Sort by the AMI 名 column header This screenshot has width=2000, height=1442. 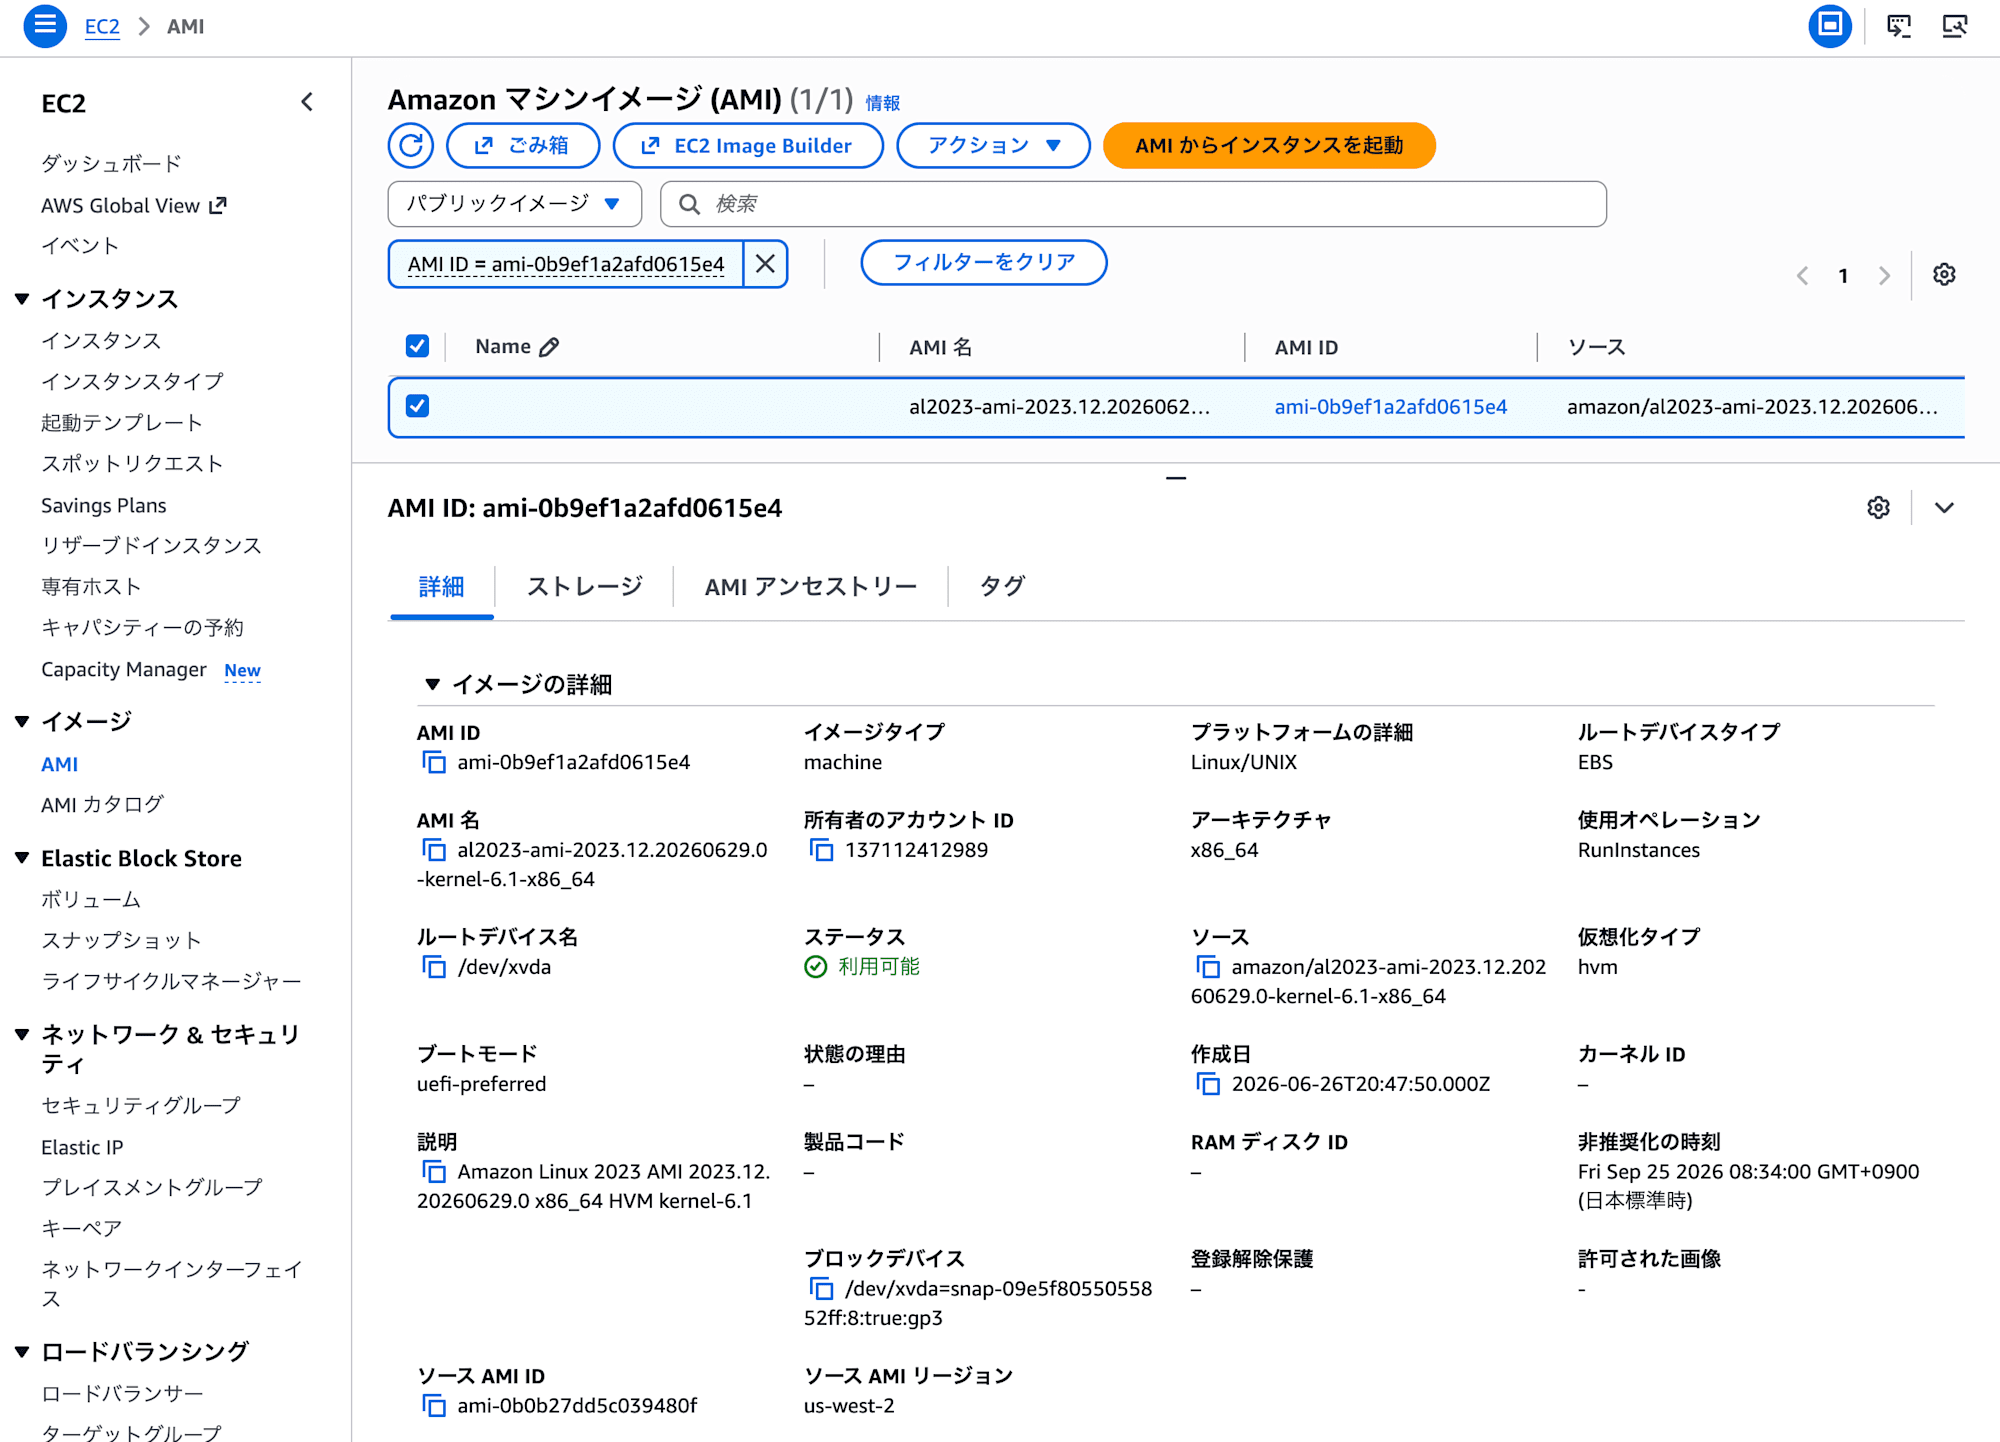point(940,347)
